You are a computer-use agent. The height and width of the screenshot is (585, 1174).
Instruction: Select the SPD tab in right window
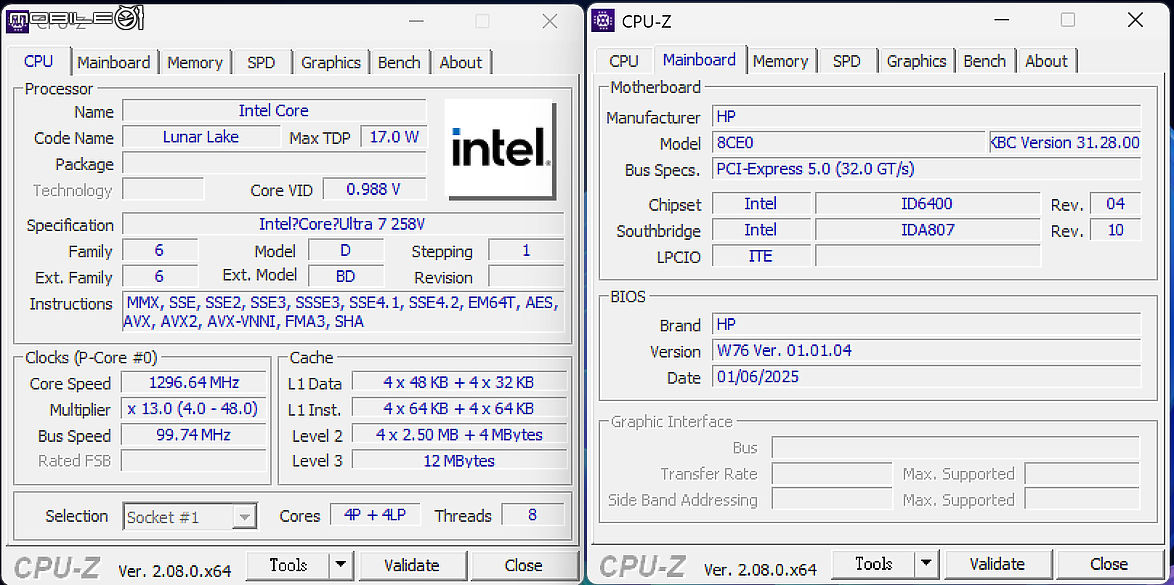[x=847, y=61]
